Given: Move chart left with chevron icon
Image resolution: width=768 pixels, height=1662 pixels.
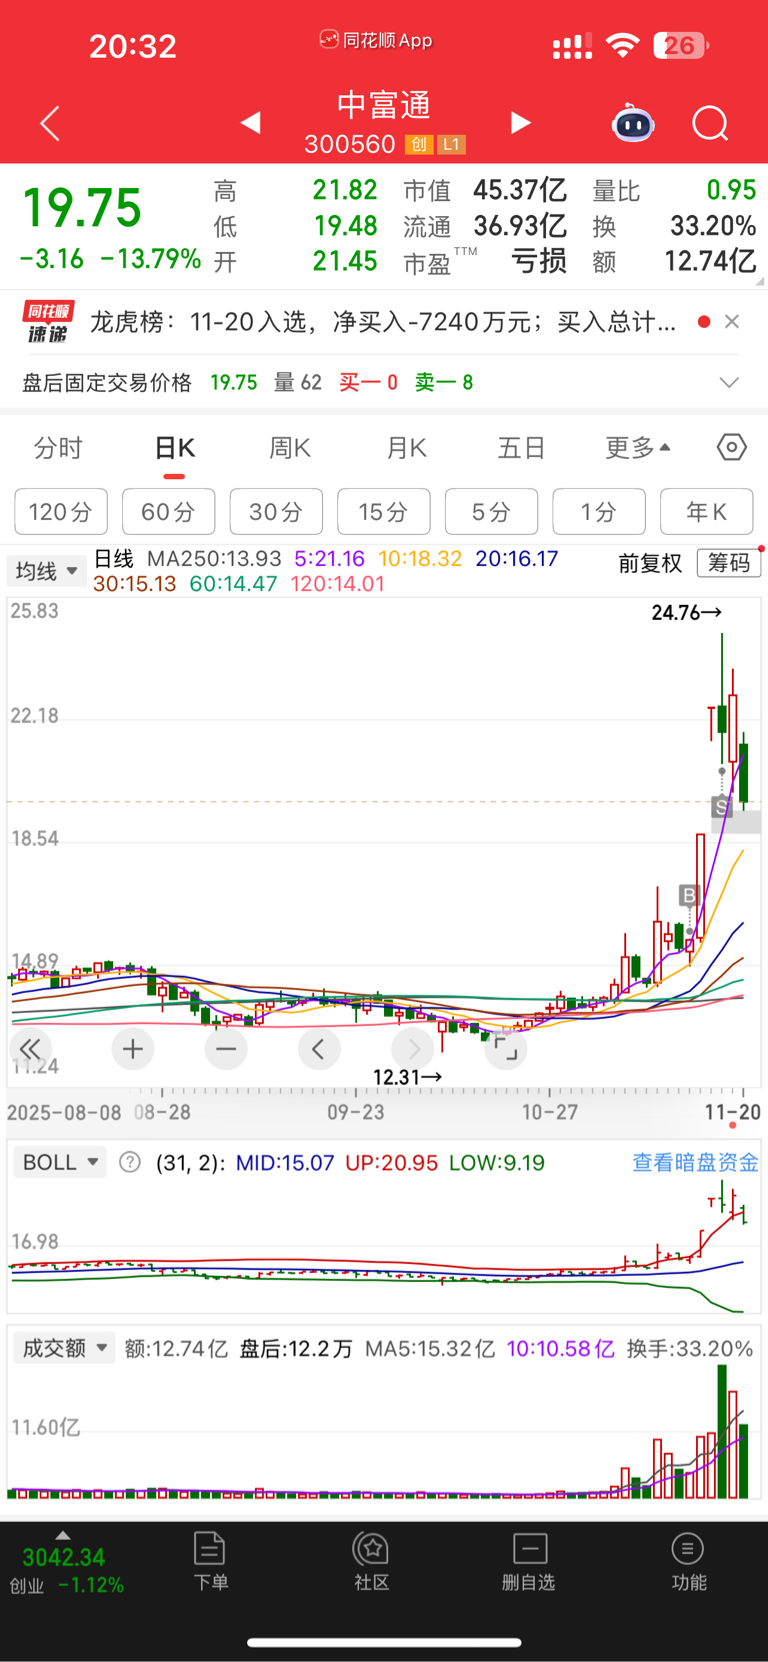Looking at the screenshot, I should coord(319,1049).
